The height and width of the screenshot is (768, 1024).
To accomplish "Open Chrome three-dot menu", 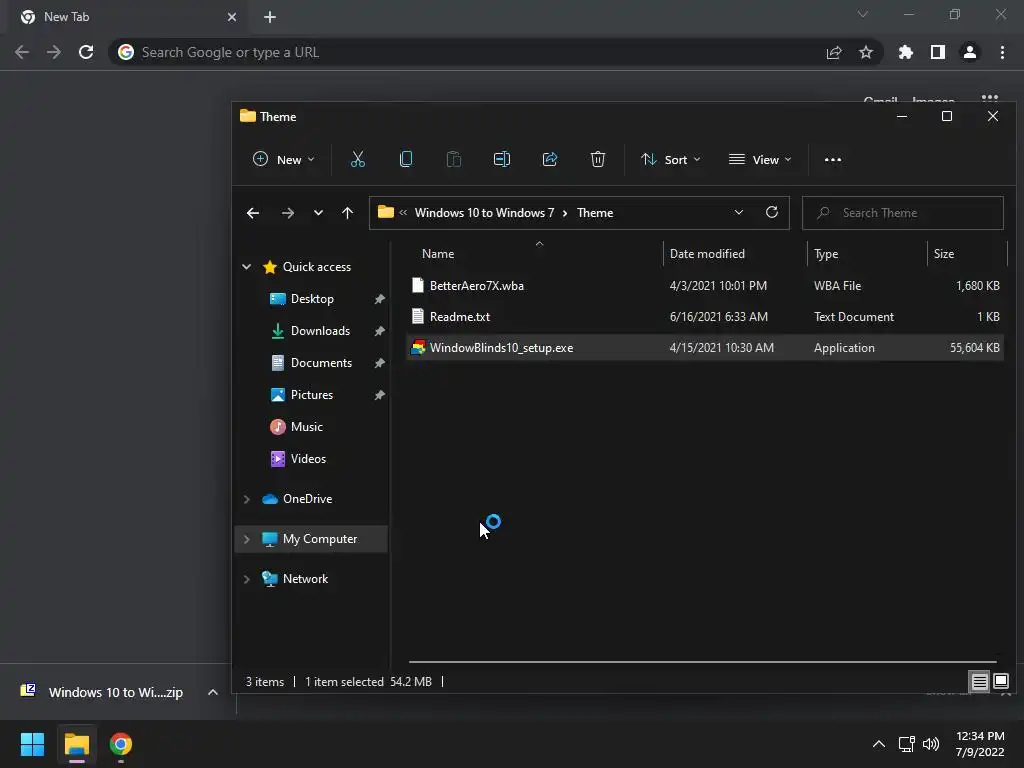I will click(1002, 52).
